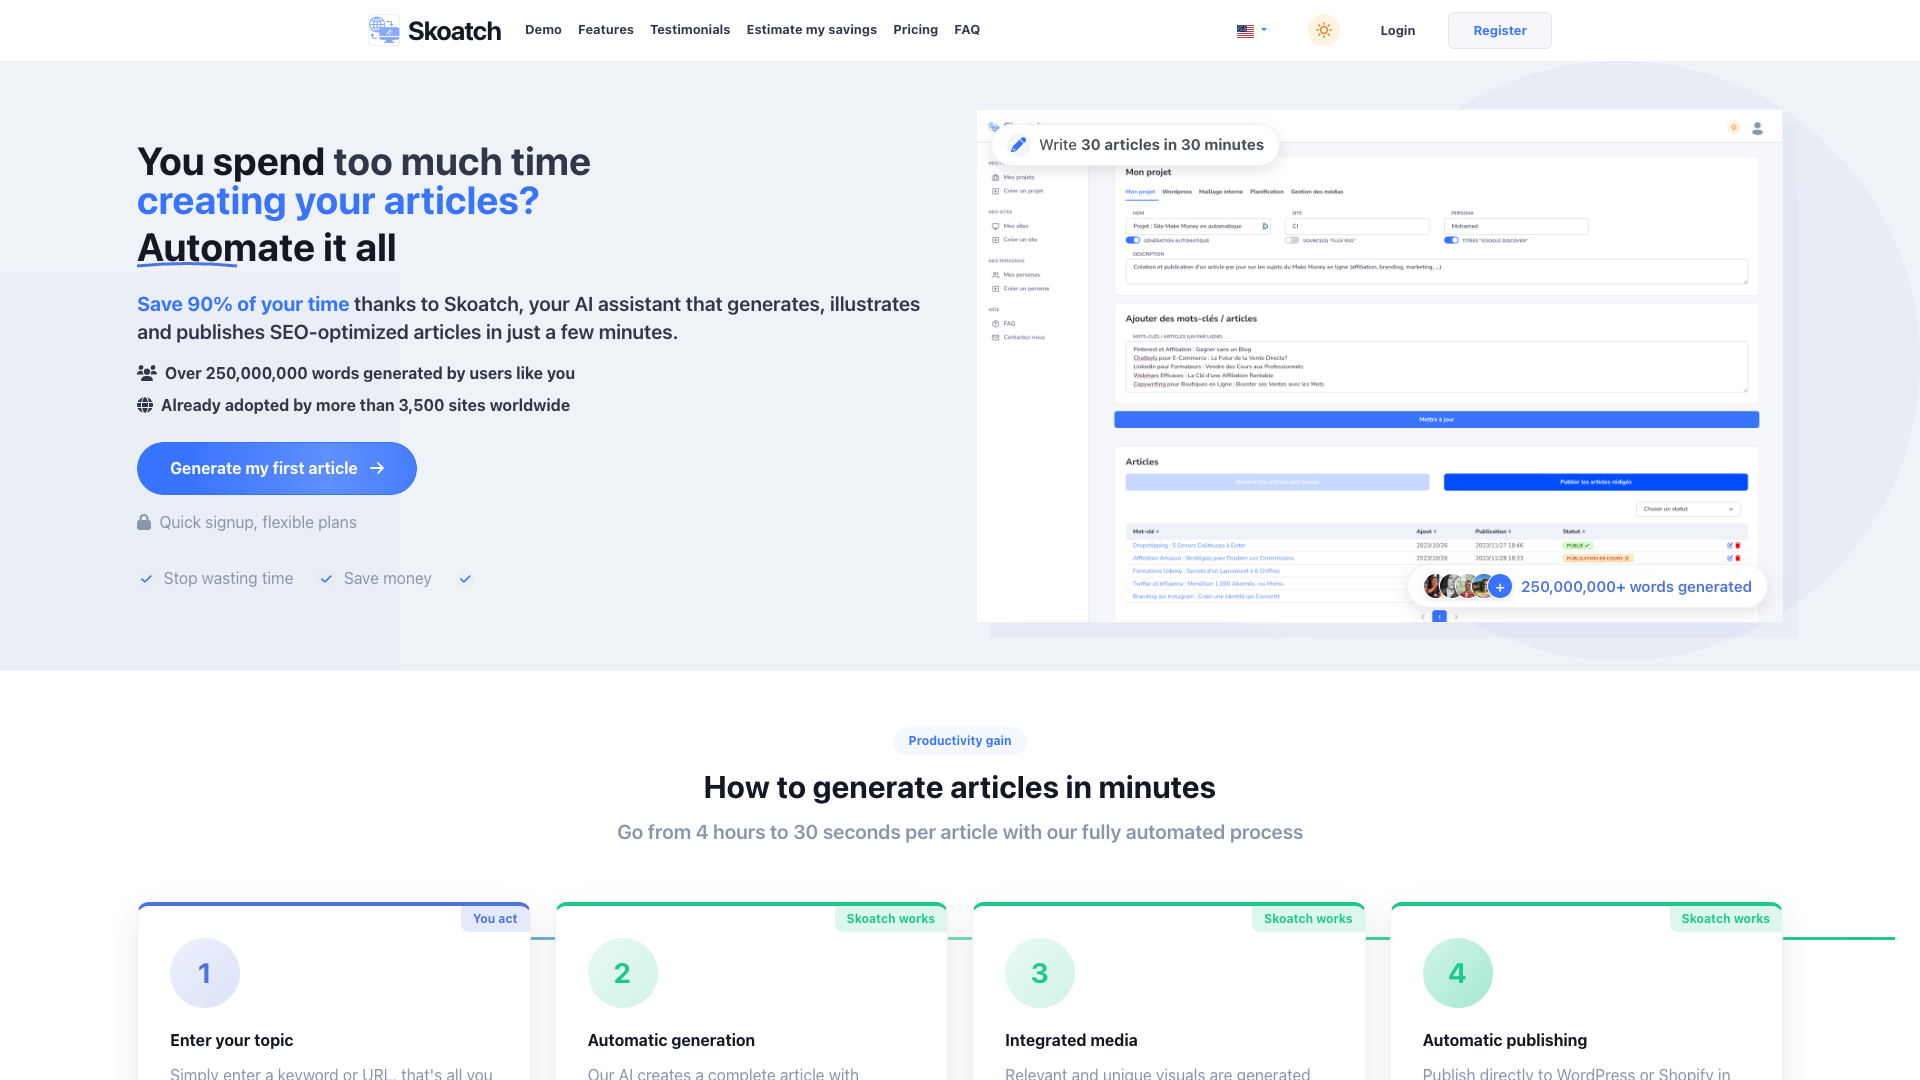
Task: Click the FAQ help icon in the demo sidebar
Action: (x=995, y=324)
